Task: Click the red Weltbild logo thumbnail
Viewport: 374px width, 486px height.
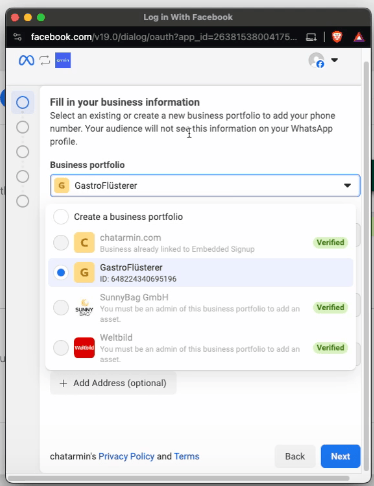Action: [84, 348]
